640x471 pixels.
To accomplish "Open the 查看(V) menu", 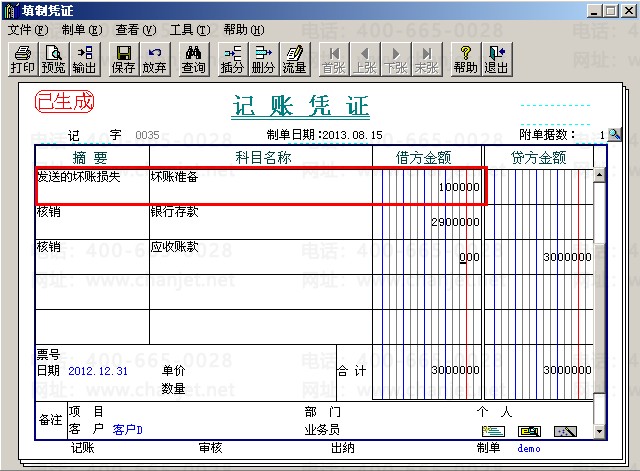I will point(136,30).
